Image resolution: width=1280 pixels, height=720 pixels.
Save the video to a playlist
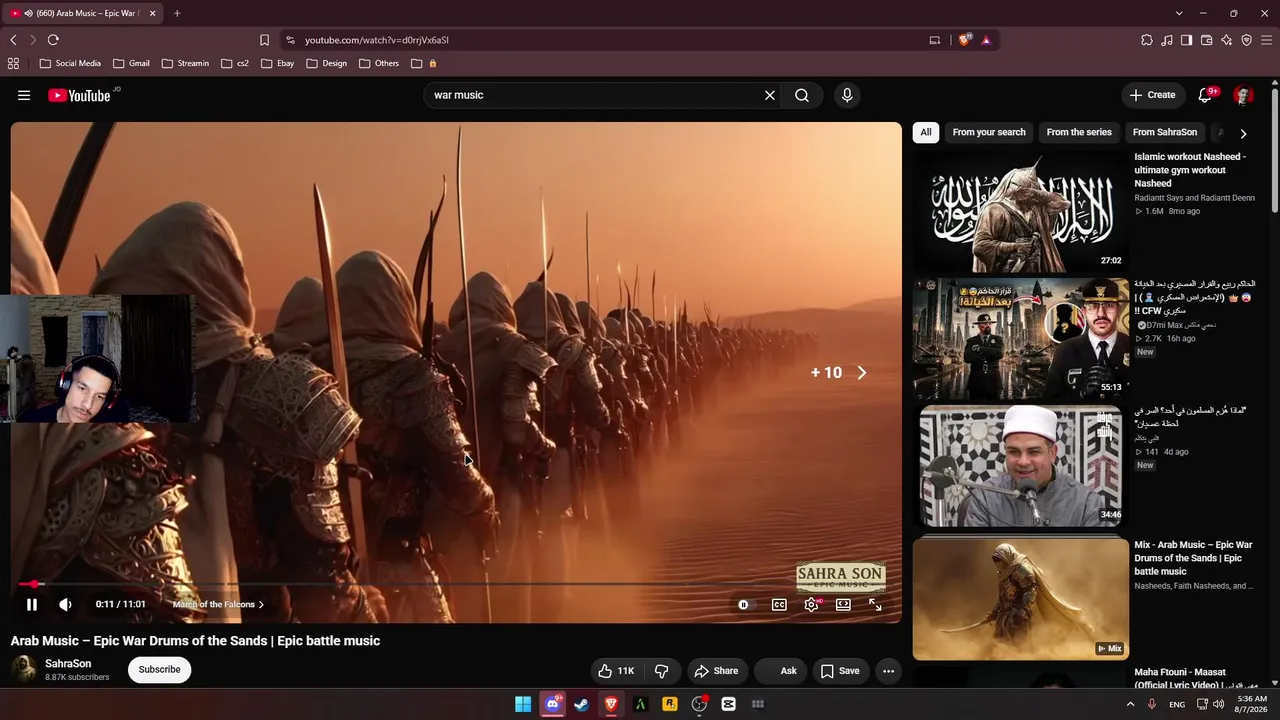coord(840,671)
